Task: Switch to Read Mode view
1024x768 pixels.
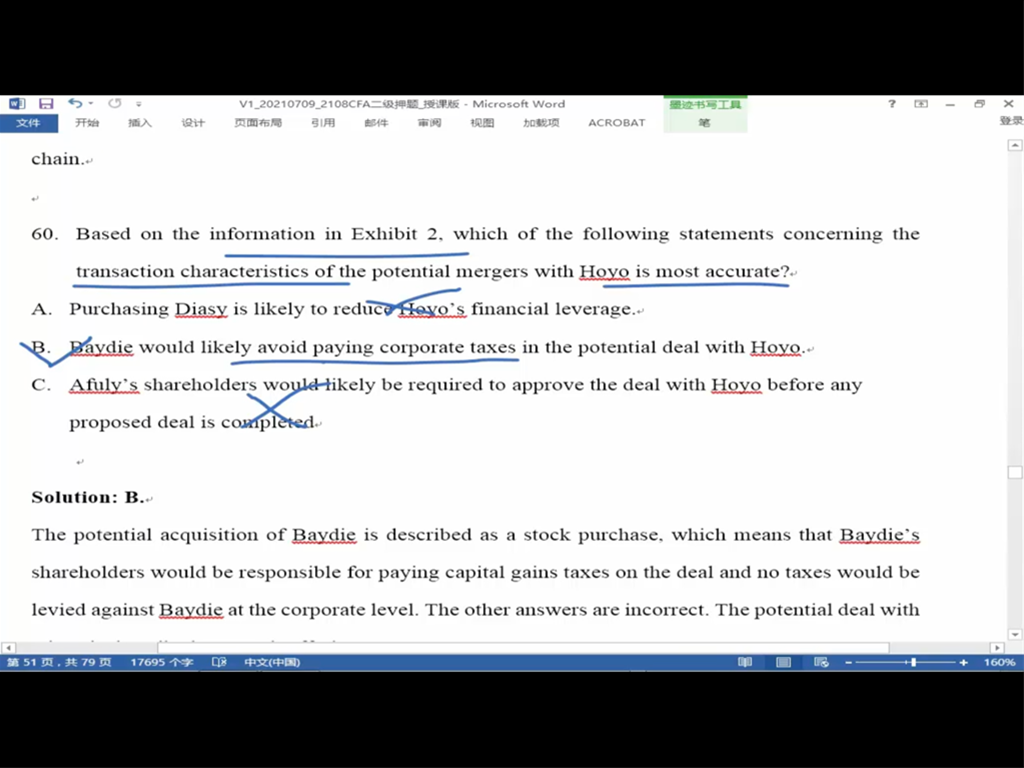Action: click(x=745, y=662)
